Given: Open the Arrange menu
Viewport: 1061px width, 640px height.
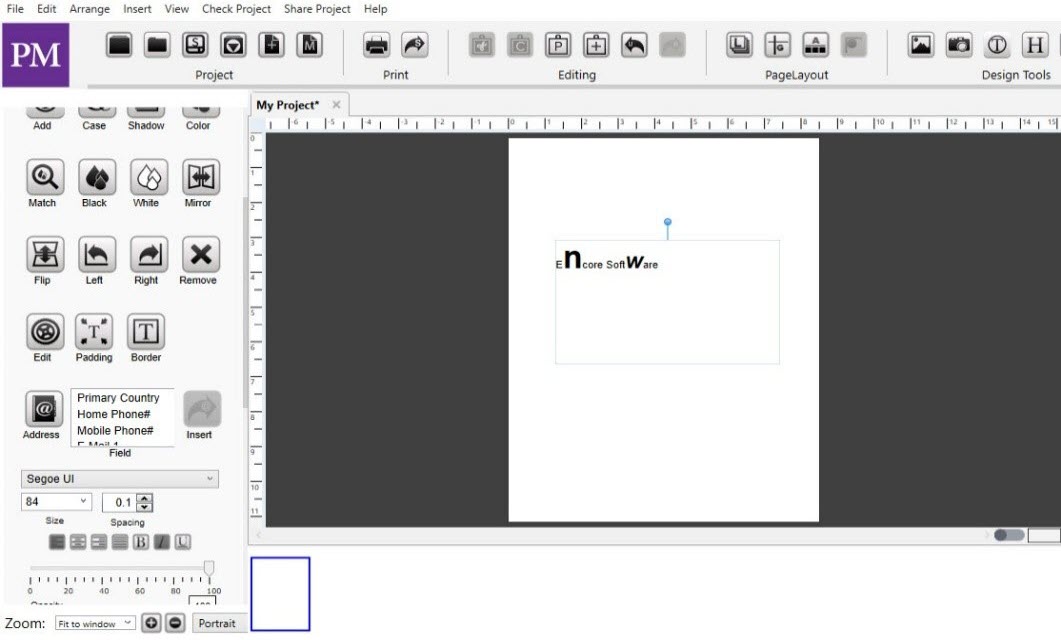Looking at the screenshot, I should click(x=89, y=9).
